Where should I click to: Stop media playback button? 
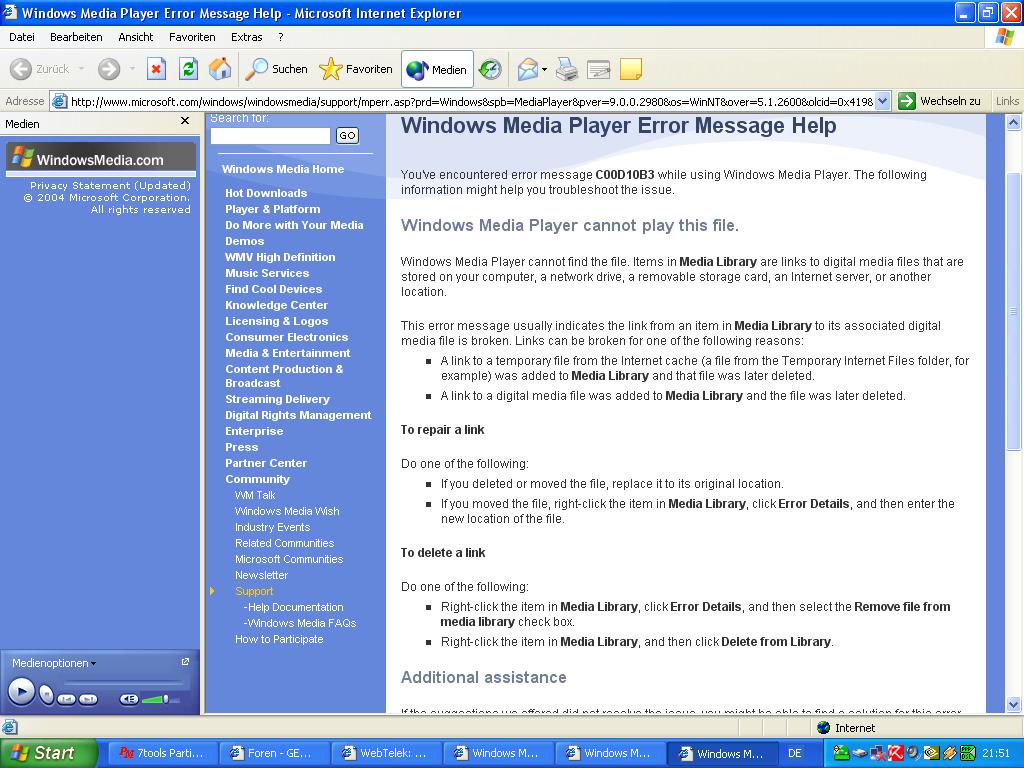pyautogui.click(x=46, y=694)
